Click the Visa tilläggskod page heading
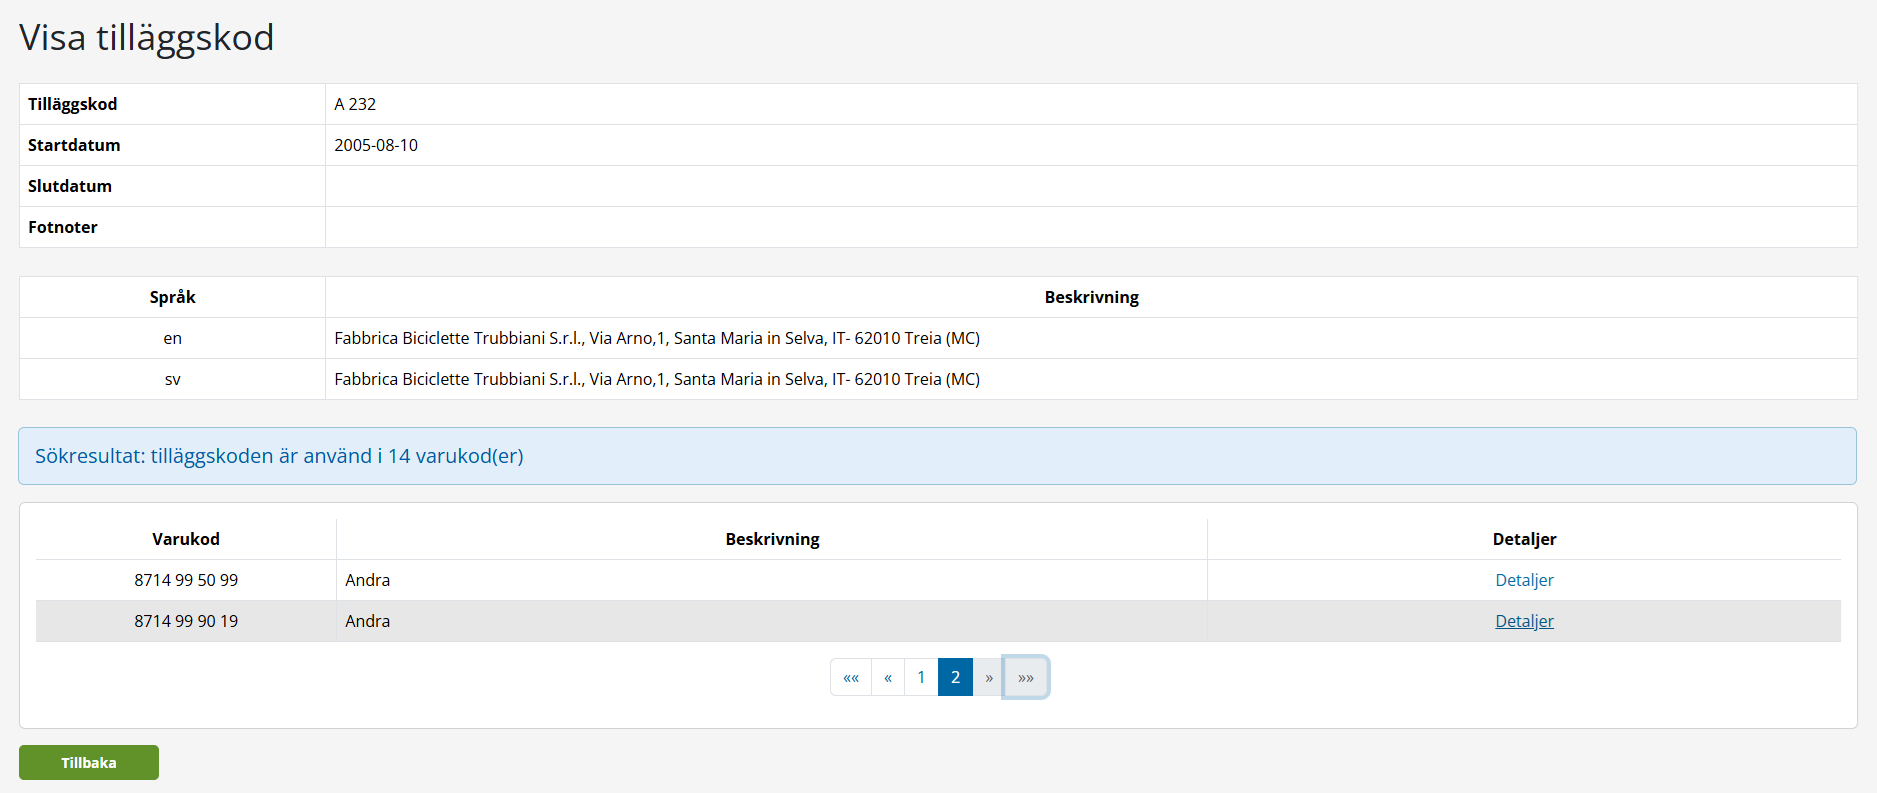 pyautogui.click(x=147, y=38)
